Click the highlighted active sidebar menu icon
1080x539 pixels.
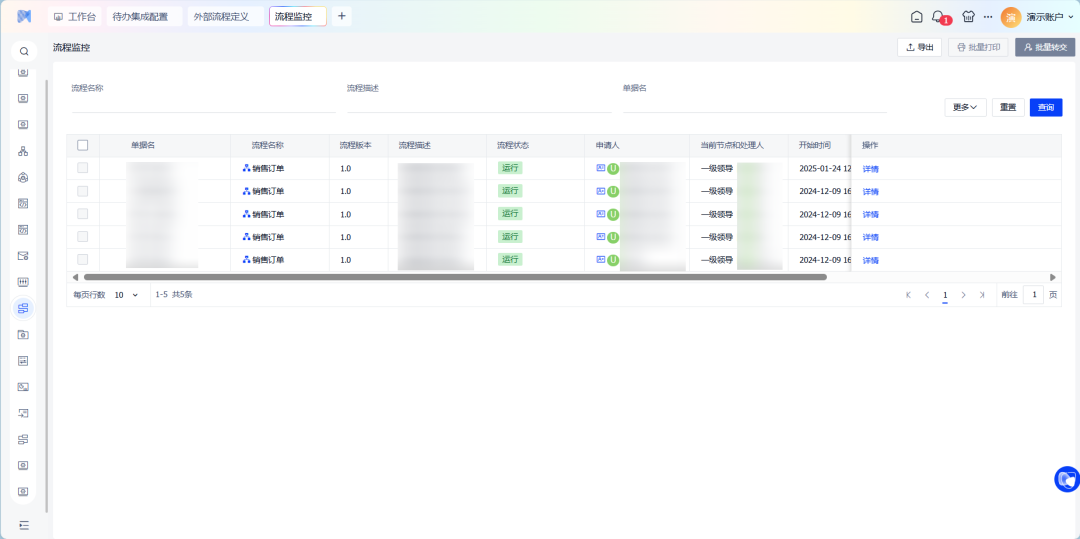tap(23, 308)
